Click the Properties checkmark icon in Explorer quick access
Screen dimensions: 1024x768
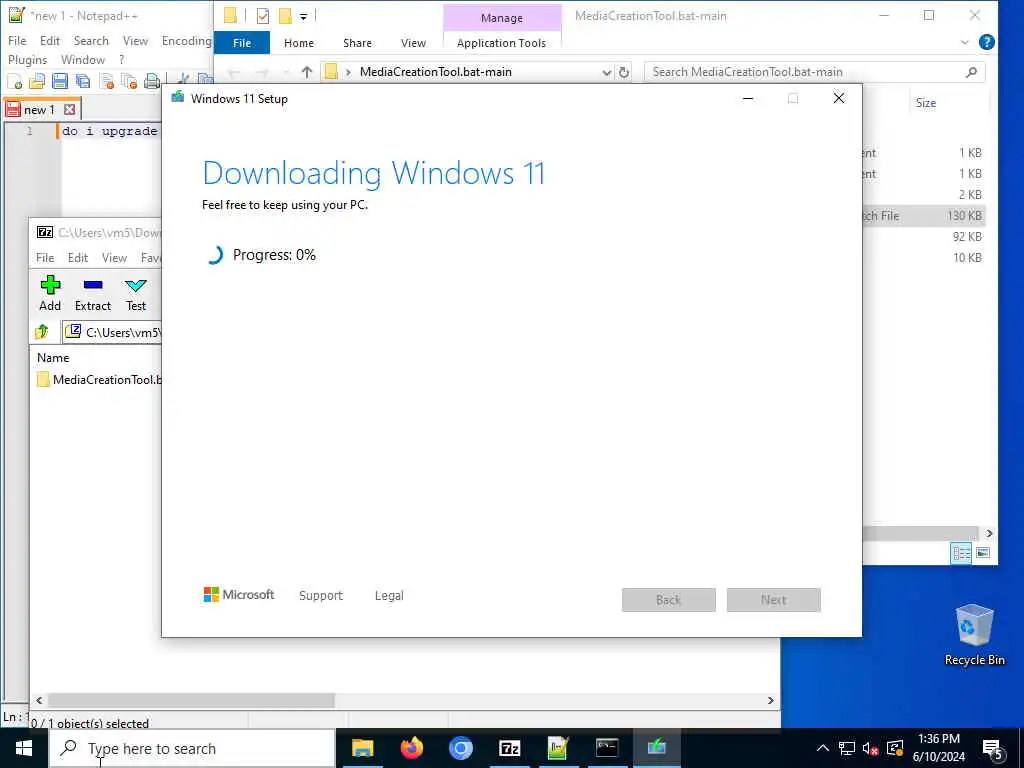[x=263, y=16]
